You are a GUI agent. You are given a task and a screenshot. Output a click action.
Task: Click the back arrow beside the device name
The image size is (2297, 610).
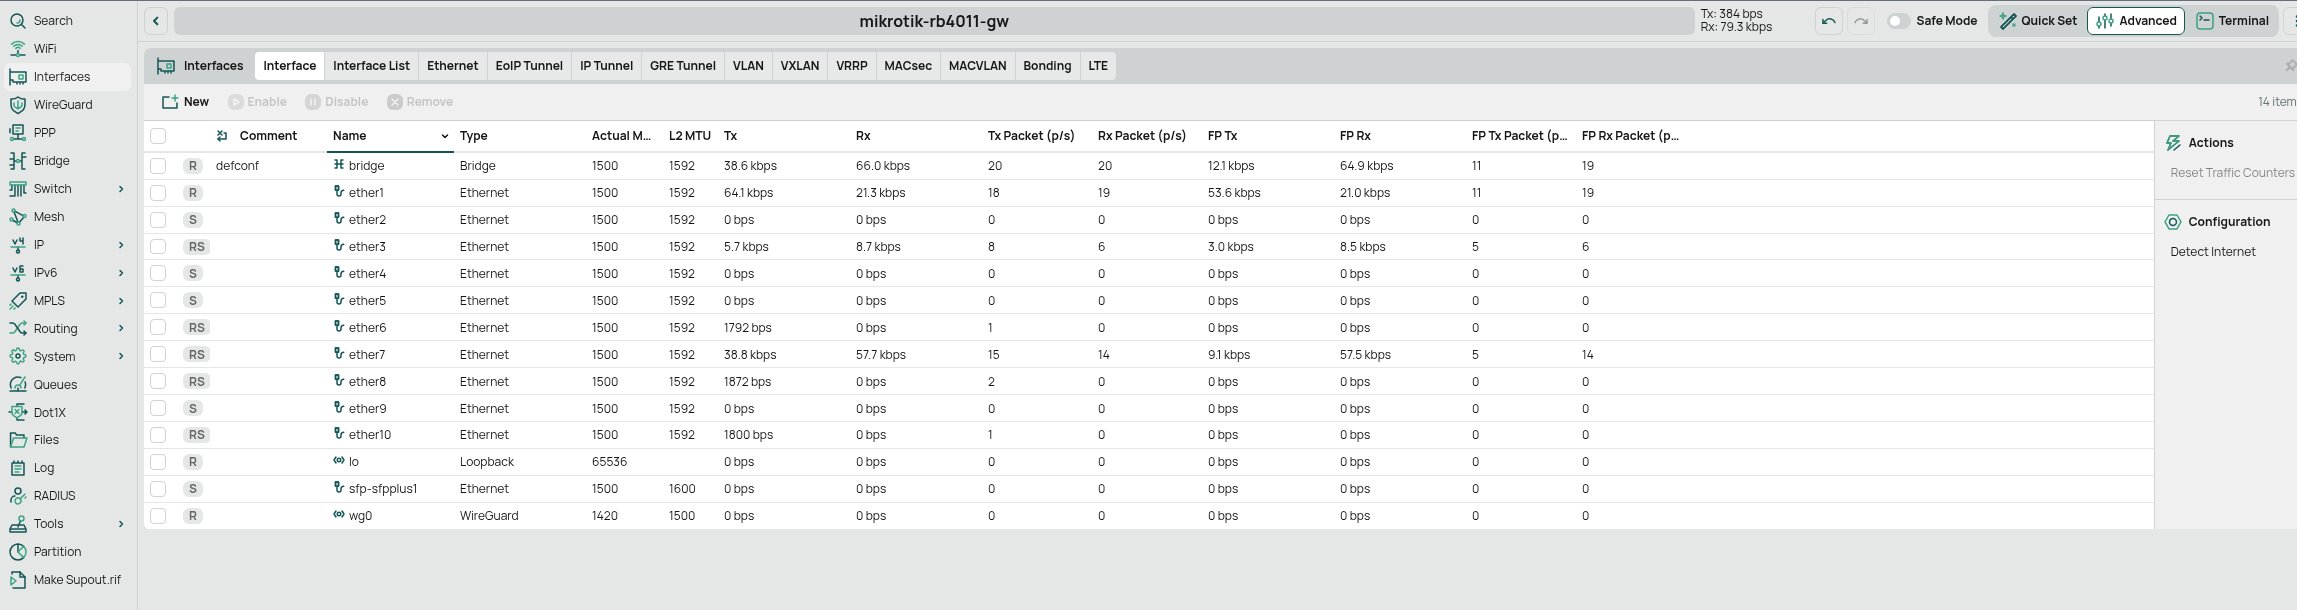156,21
